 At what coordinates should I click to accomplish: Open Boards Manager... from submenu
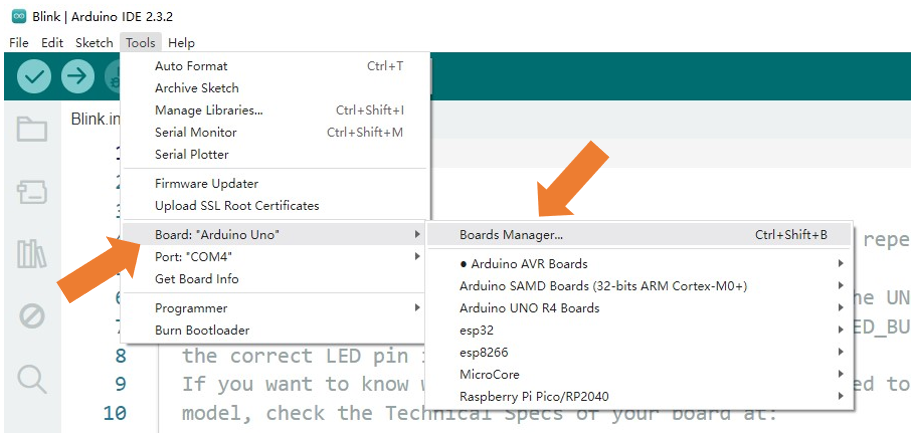pyautogui.click(x=640, y=235)
